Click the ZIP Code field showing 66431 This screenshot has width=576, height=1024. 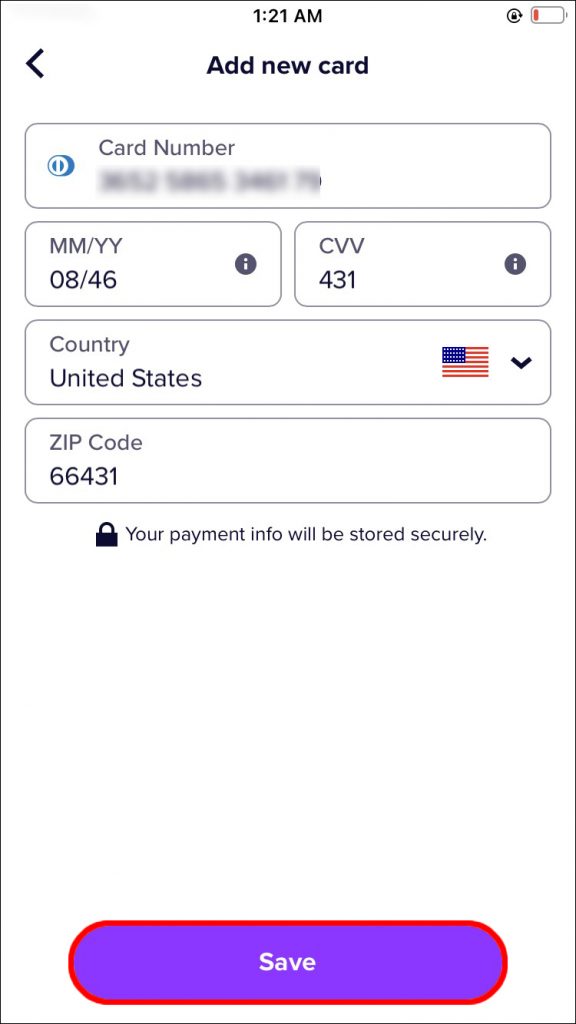tap(287, 460)
